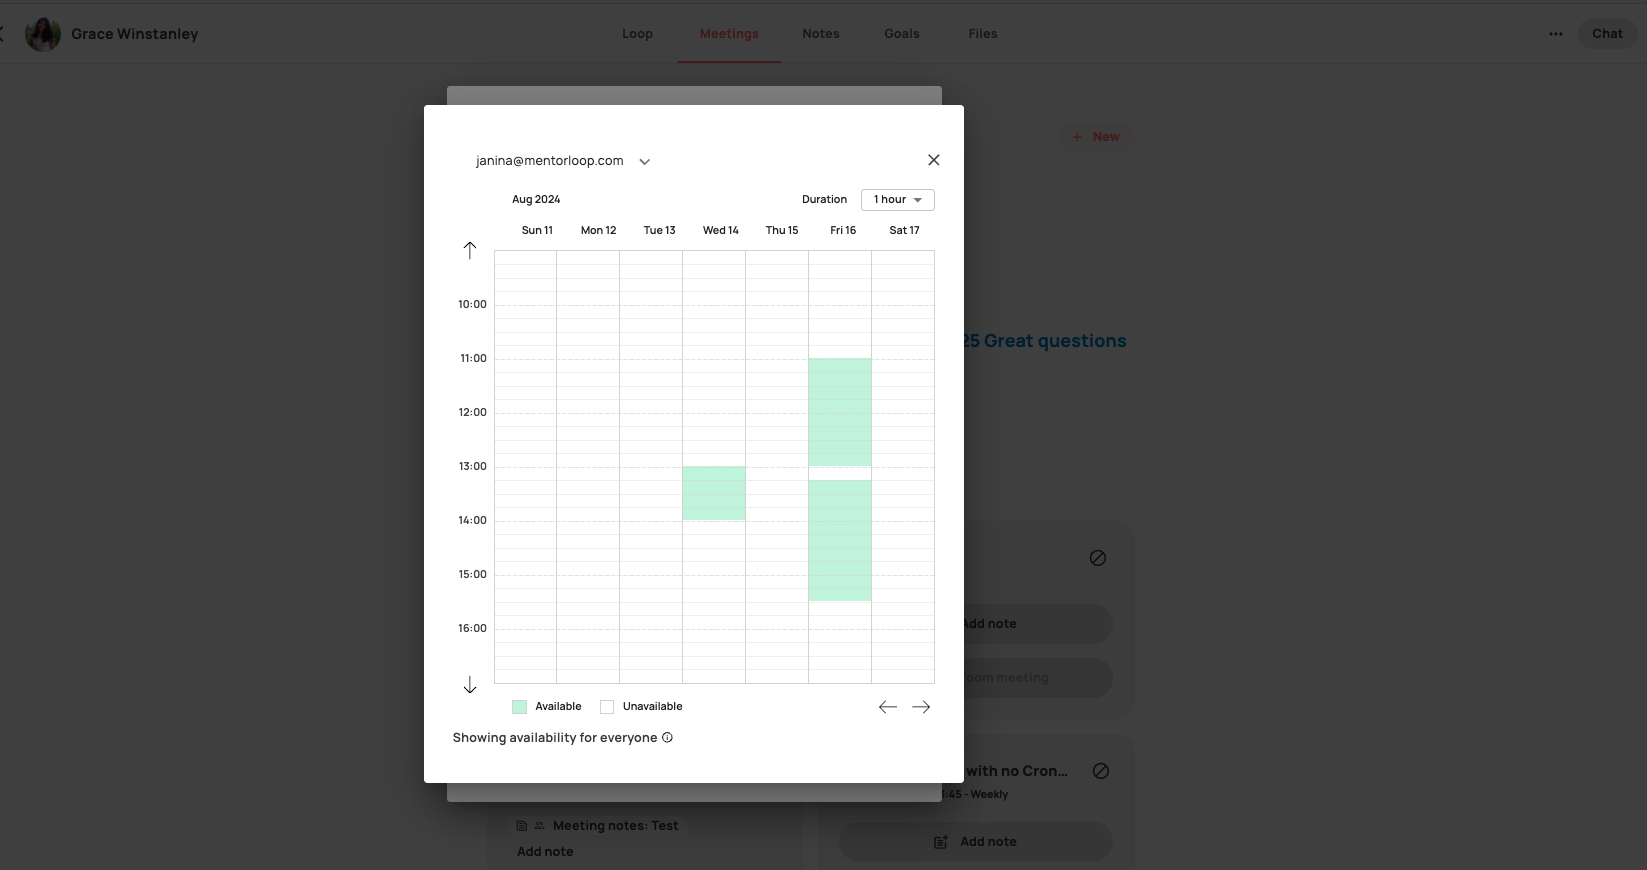Expand the janina@mentorloop.com account dropdown

(x=644, y=162)
